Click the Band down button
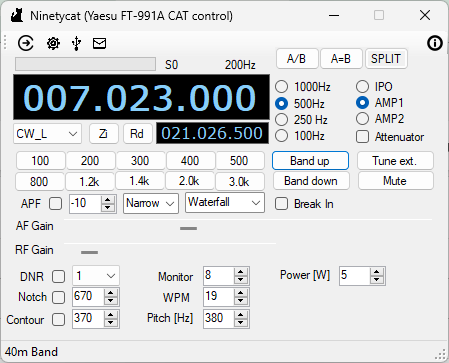This screenshot has width=449, height=363. click(x=311, y=181)
